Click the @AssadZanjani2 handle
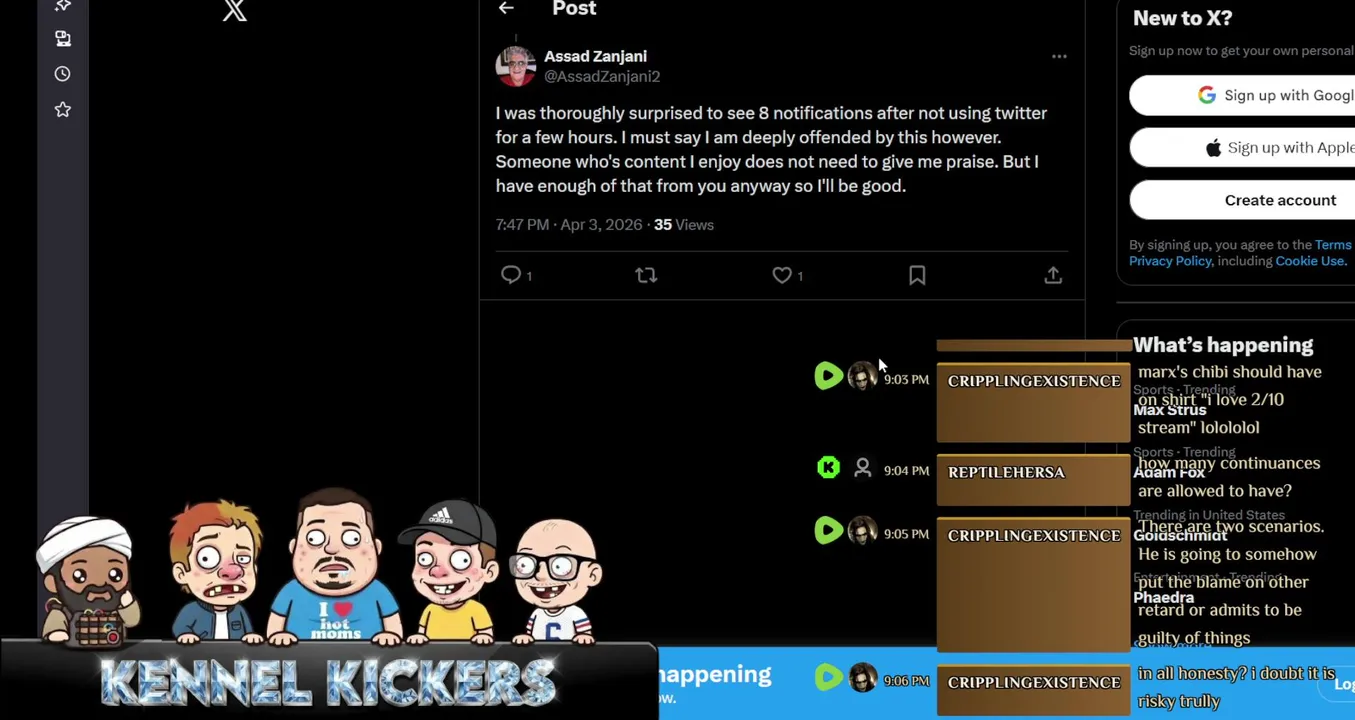The image size is (1355, 720). (x=602, y=76)
